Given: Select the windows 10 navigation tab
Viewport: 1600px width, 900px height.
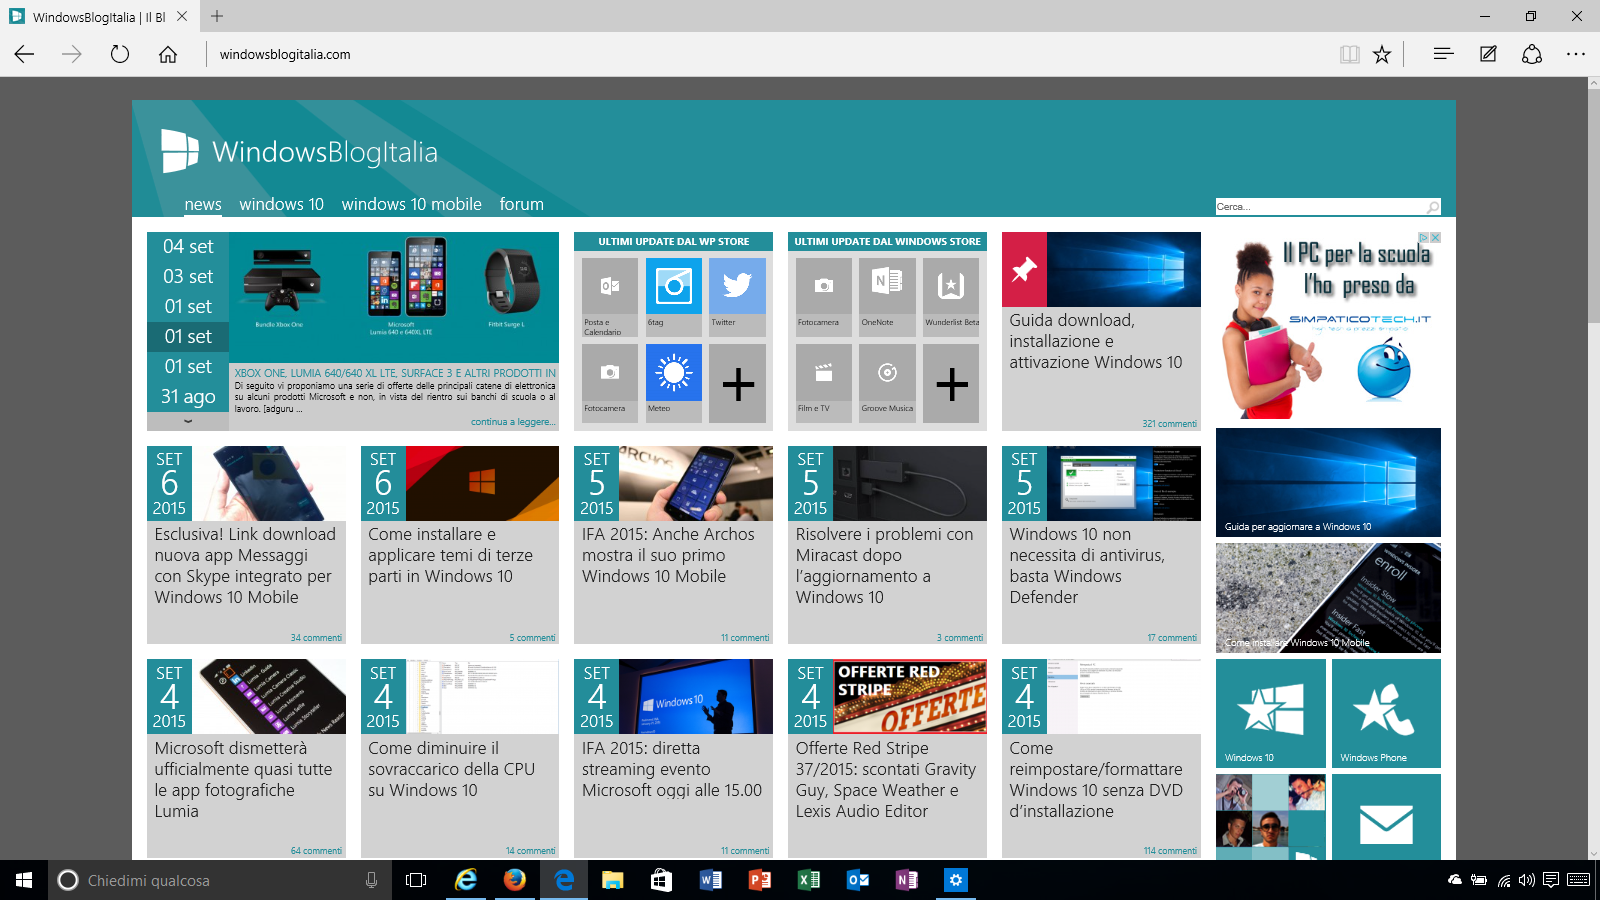Looking at the screenshot, I should 281,204.
